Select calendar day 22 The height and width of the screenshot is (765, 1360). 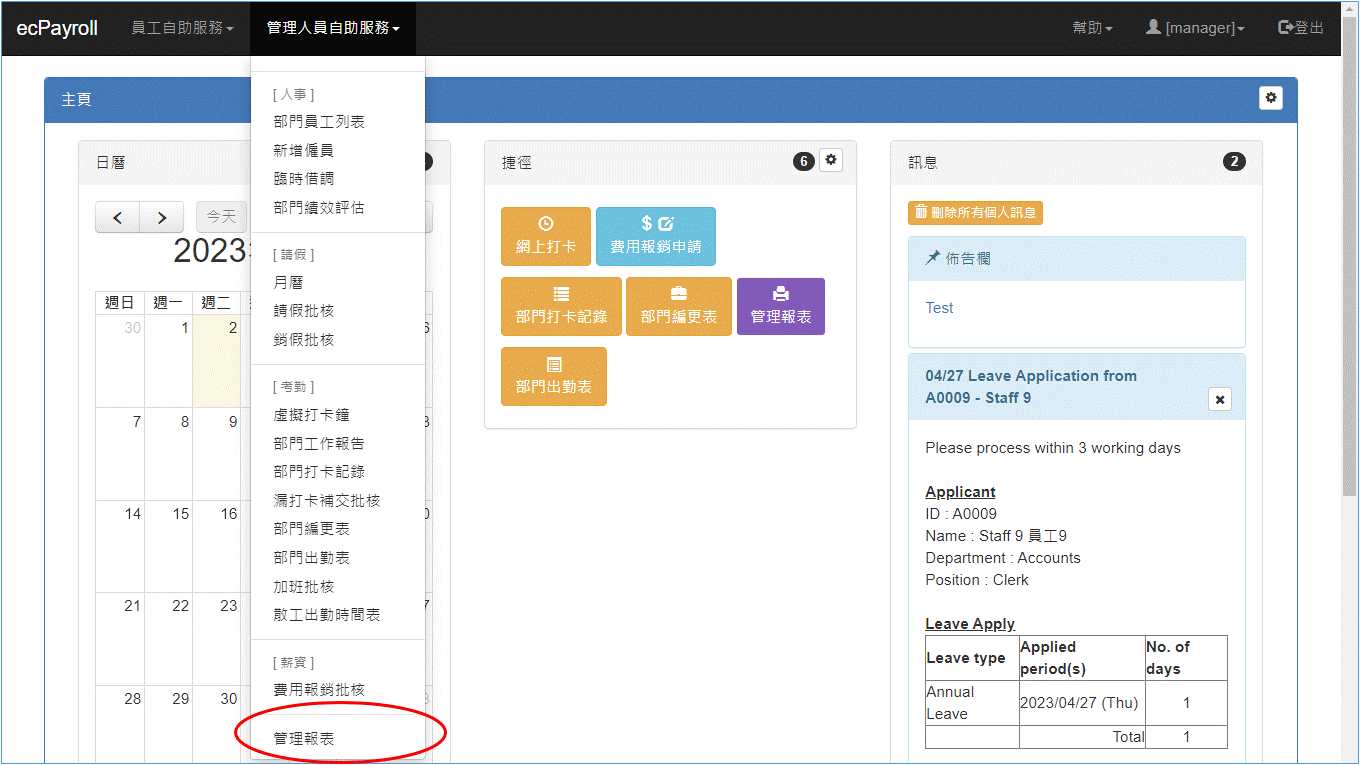click(168, 638)
